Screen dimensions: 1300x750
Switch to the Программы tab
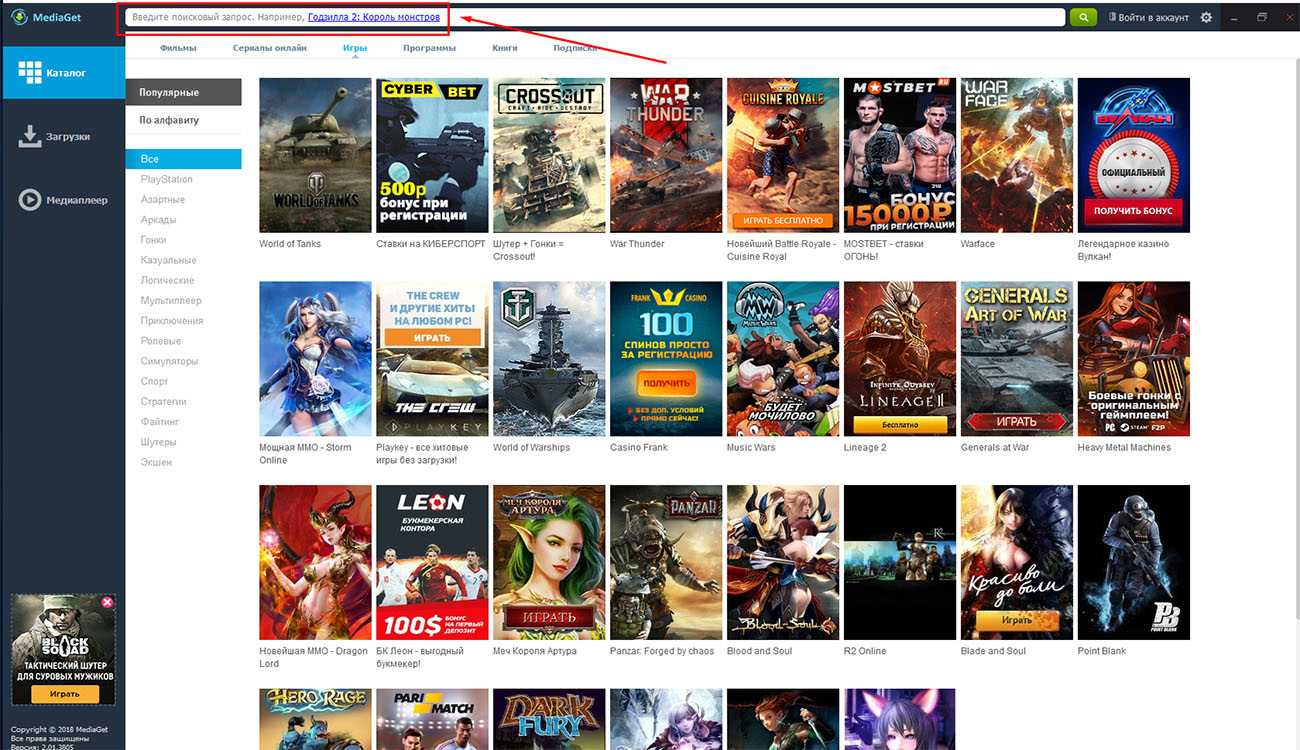point(430,48)
